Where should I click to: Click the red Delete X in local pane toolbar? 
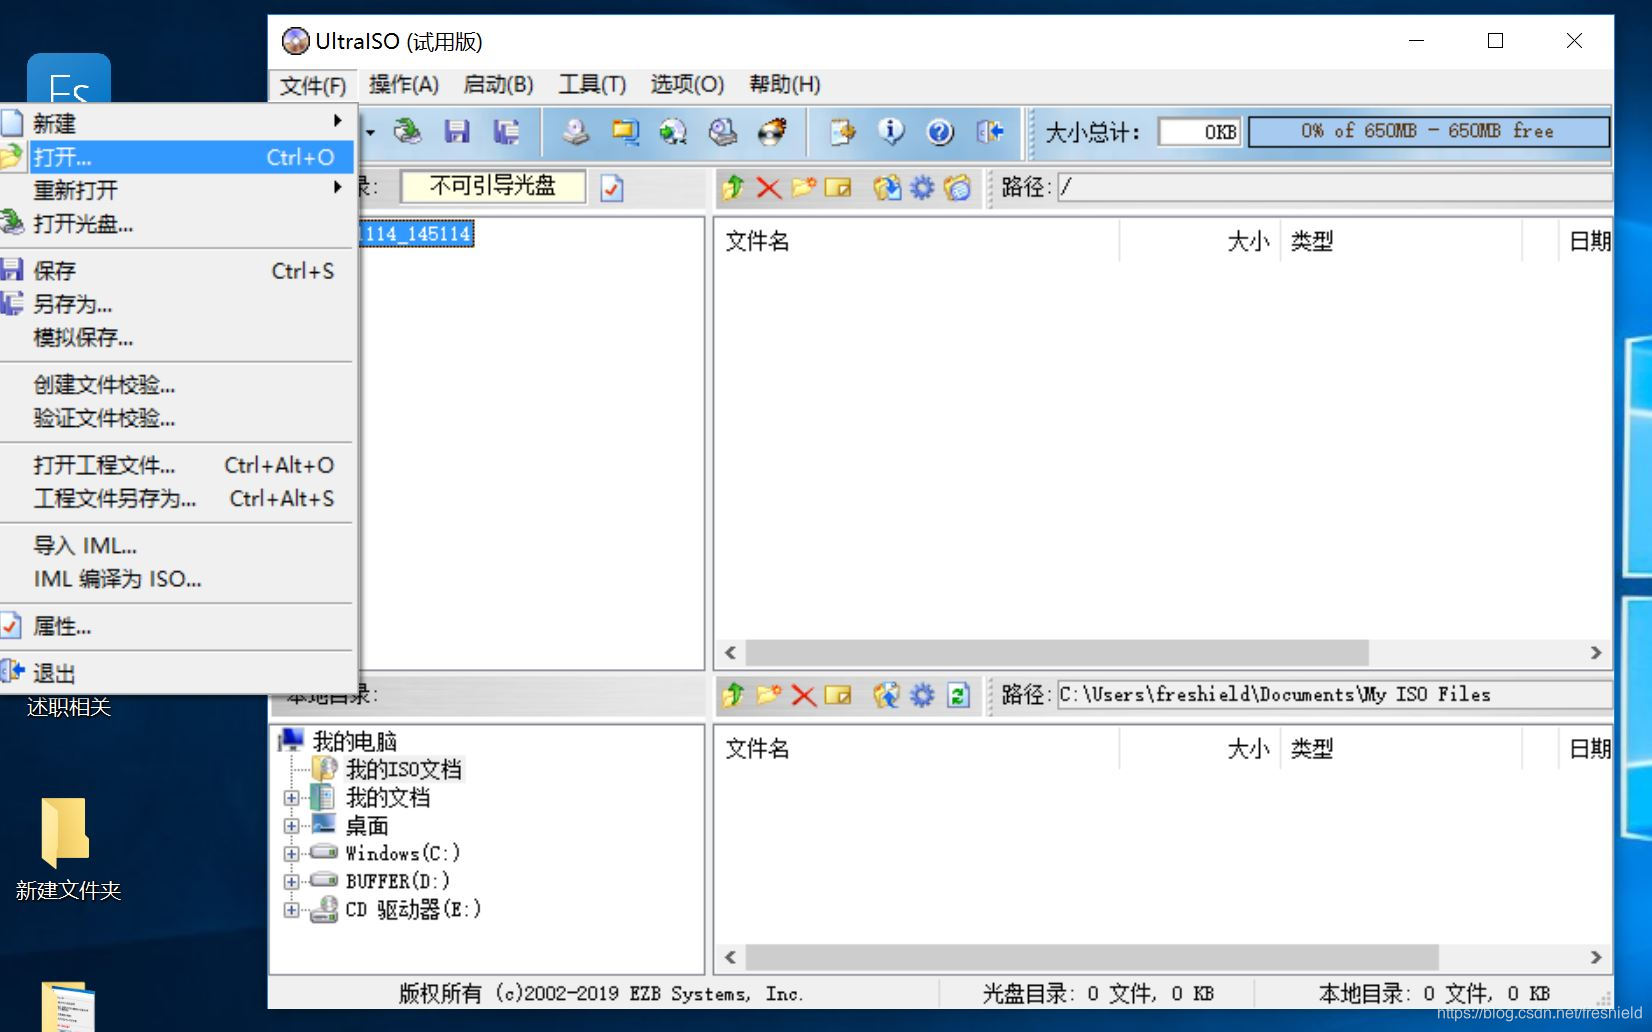[803, 695]
